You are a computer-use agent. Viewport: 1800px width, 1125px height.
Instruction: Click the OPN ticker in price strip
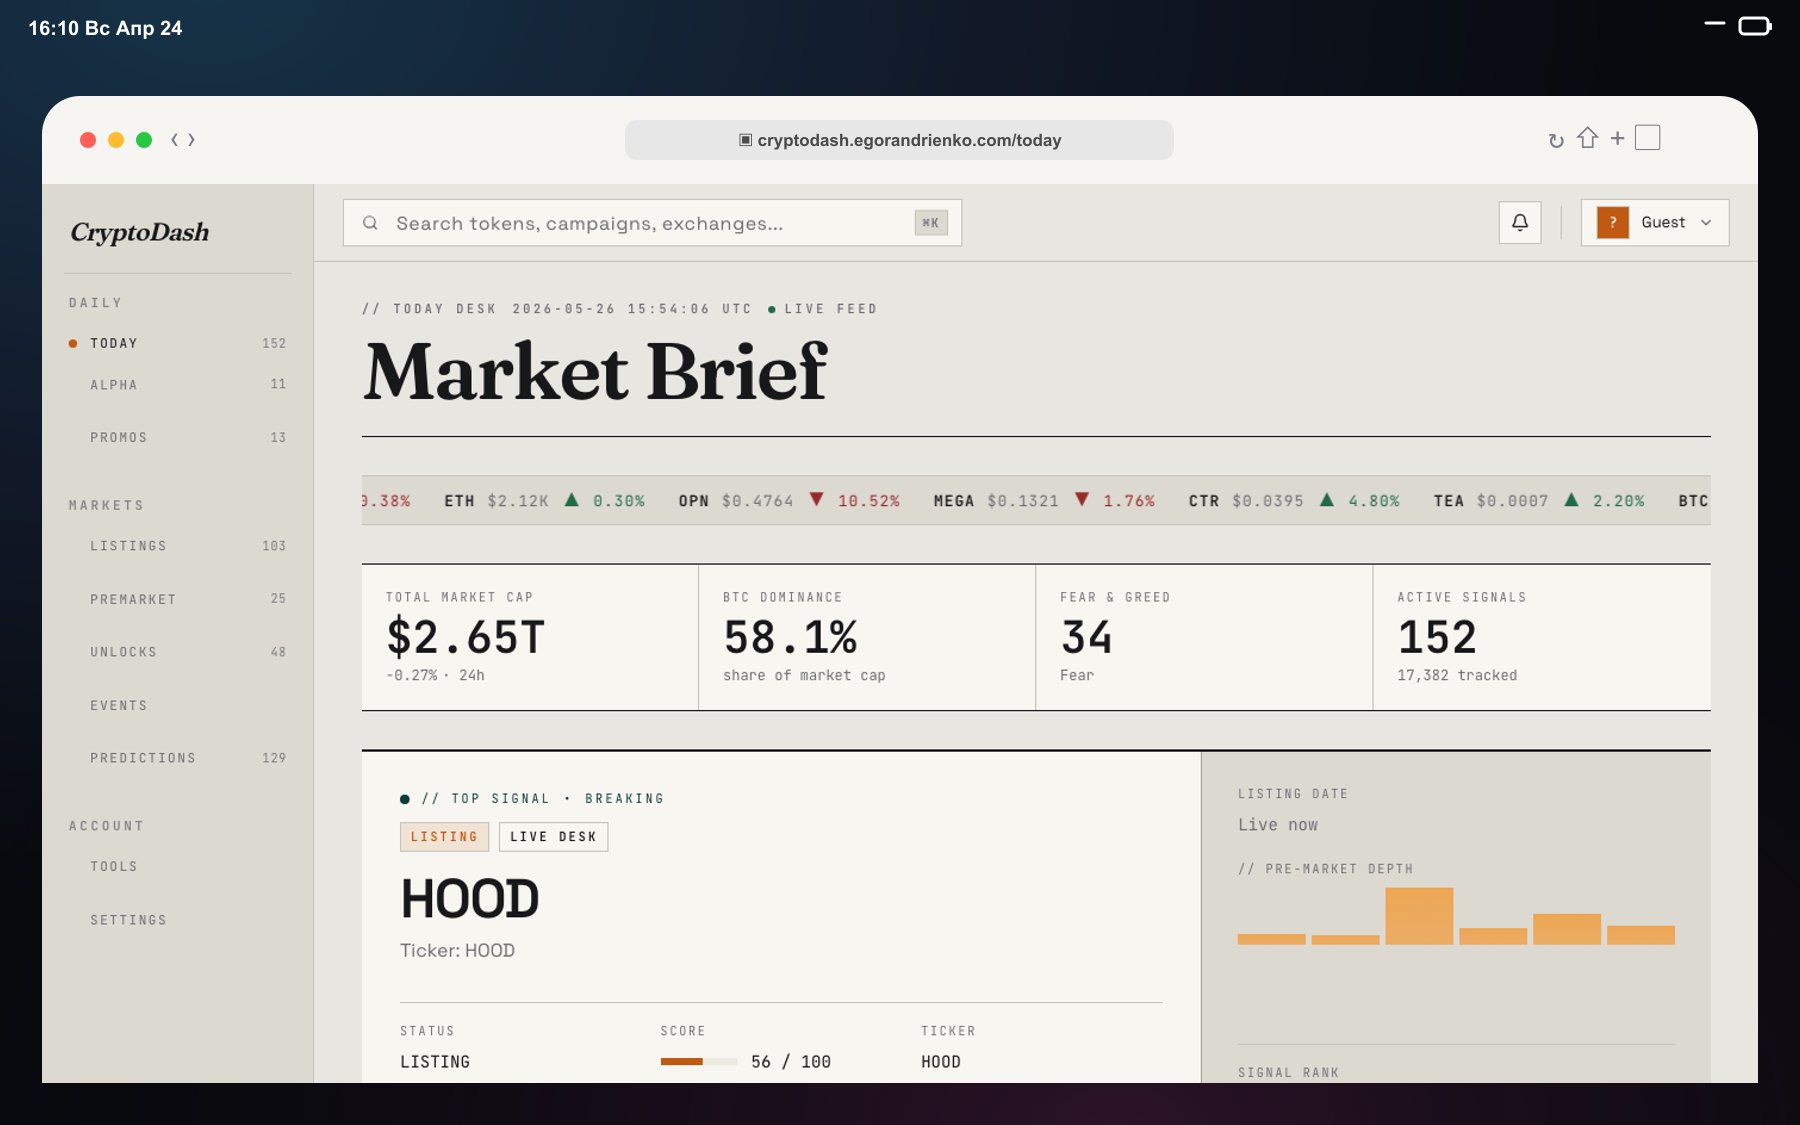click(789, 501)
